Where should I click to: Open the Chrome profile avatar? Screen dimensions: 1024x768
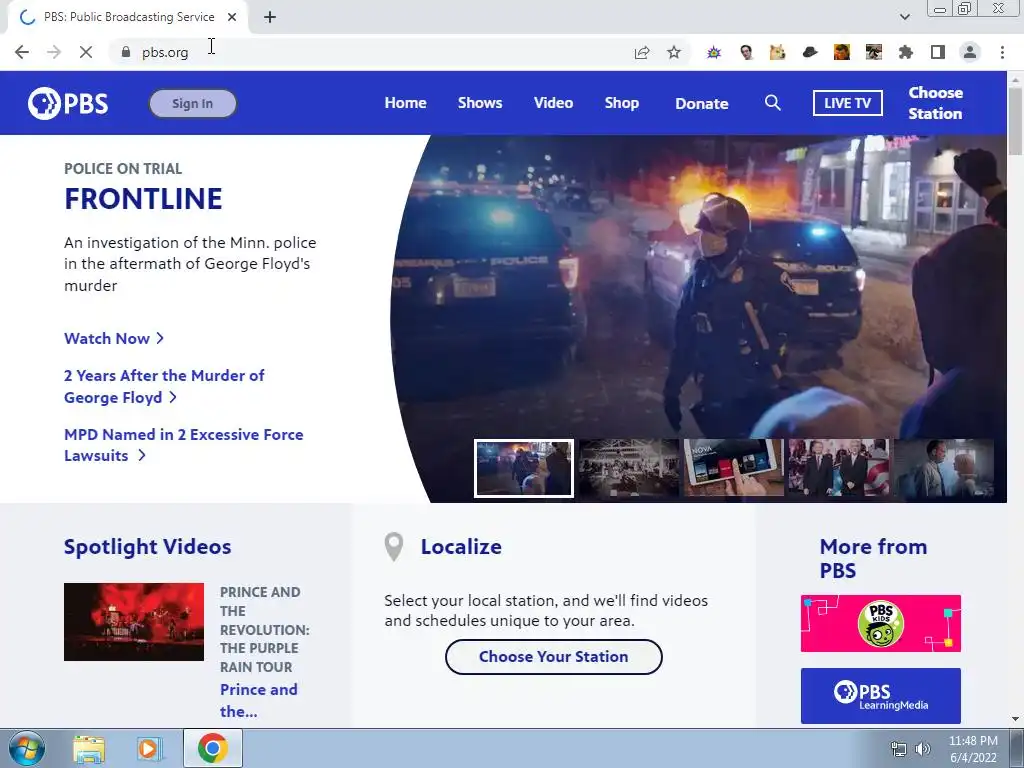coord(970,52)
